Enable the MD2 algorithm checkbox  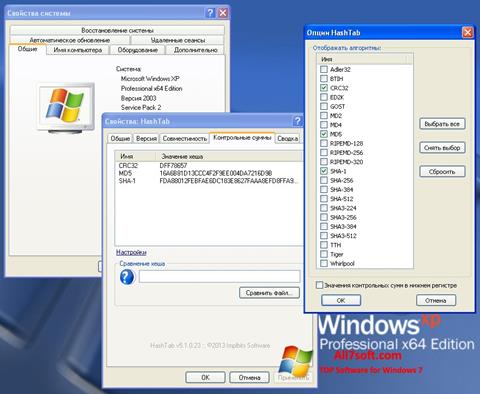coord(324,116)
